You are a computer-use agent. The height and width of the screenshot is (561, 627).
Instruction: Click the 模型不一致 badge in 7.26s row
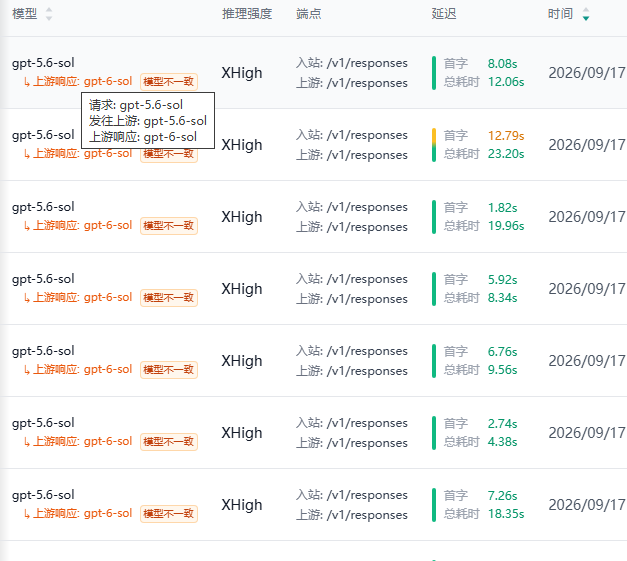tap(169, 513)
